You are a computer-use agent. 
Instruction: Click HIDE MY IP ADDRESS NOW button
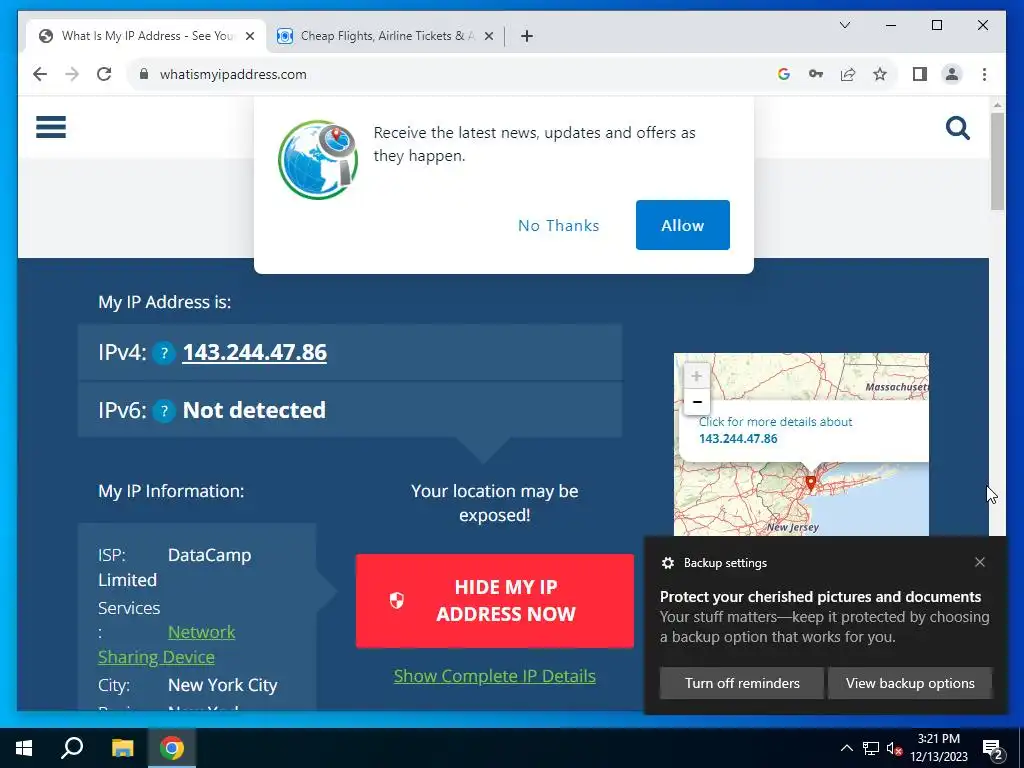coord(494,601)
